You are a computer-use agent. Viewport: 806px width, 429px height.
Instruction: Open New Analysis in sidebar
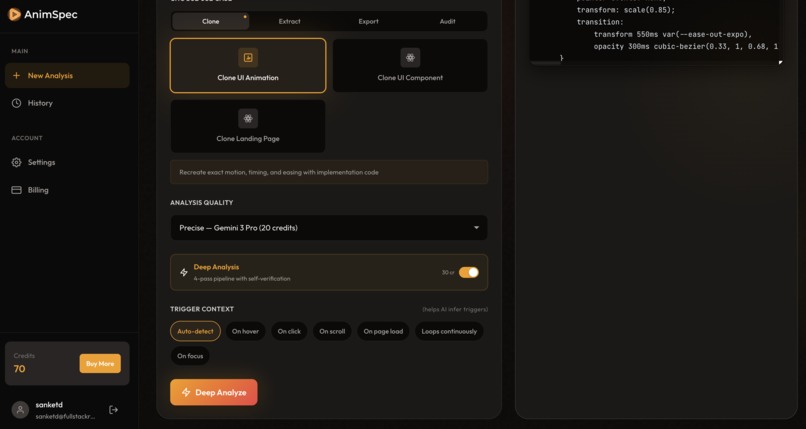[x=67, y=76]
